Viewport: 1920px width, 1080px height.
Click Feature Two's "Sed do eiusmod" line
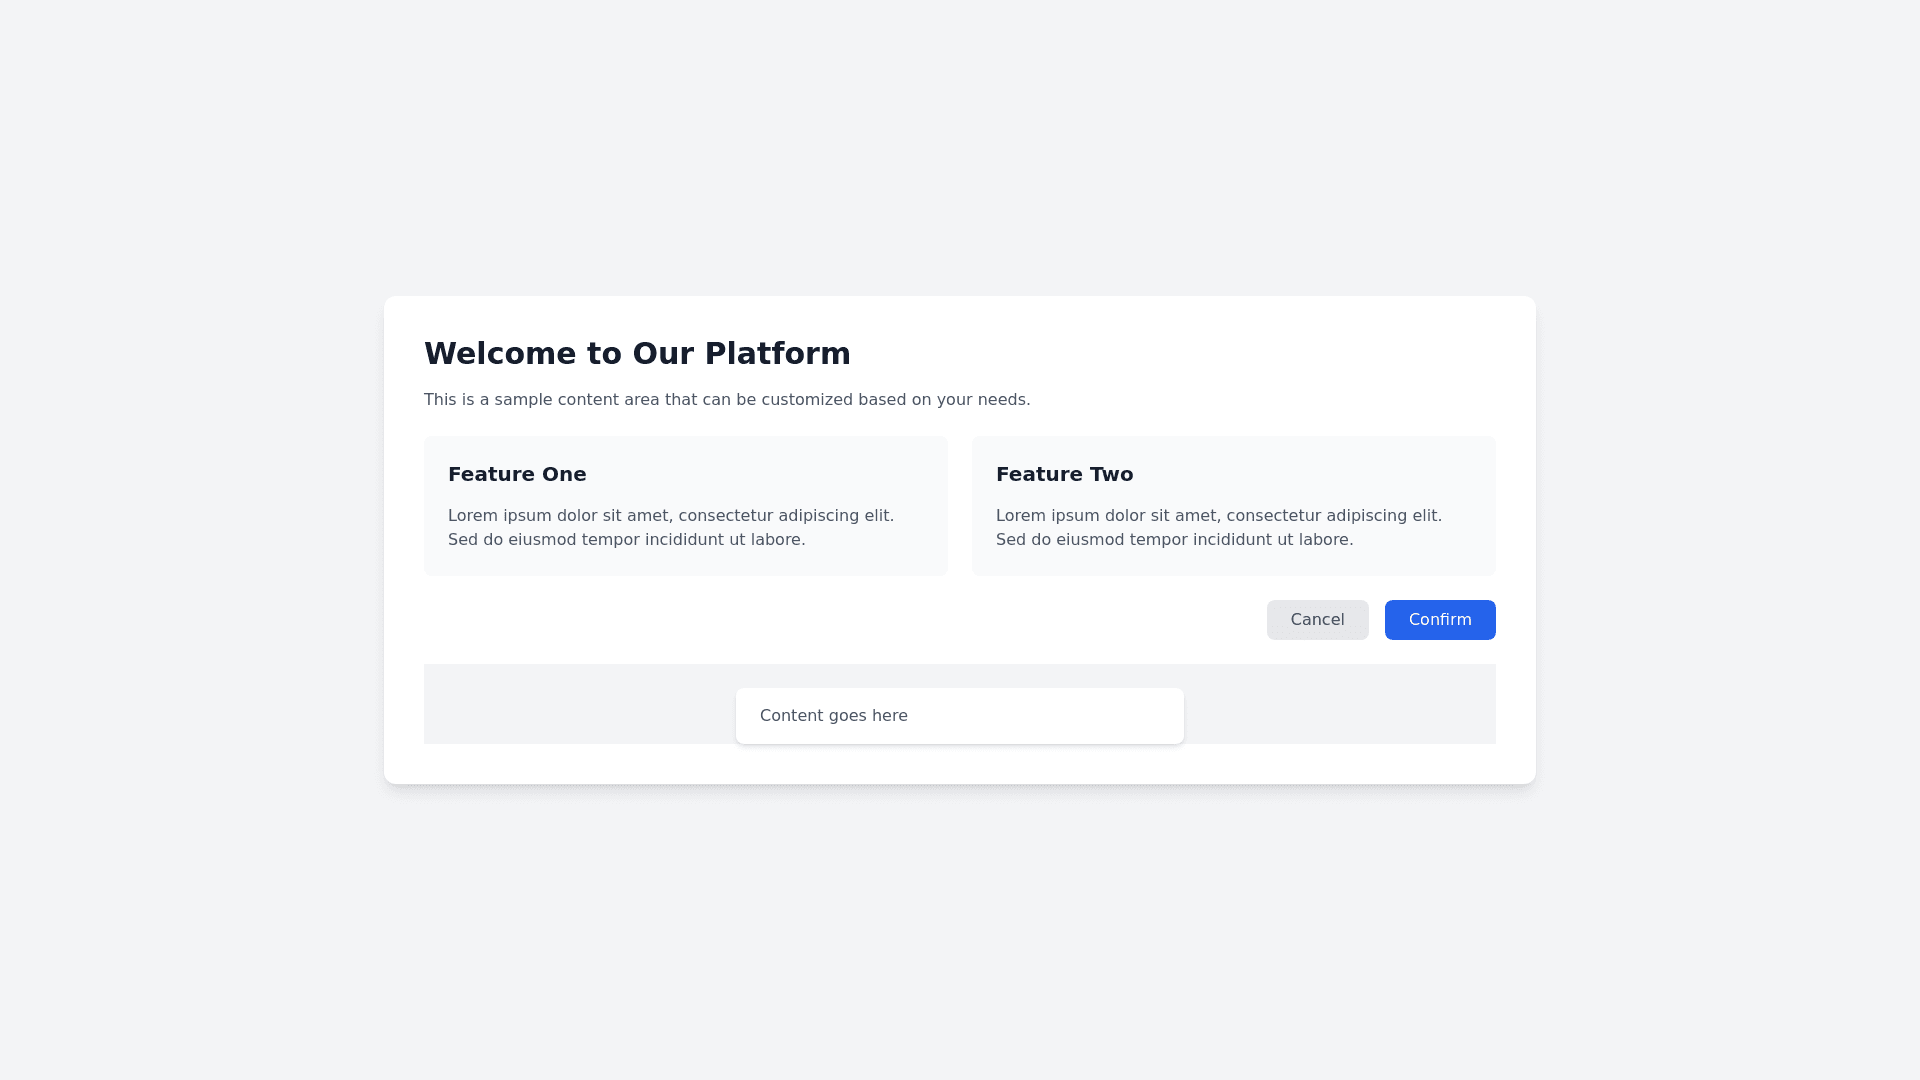(1174, 540)
